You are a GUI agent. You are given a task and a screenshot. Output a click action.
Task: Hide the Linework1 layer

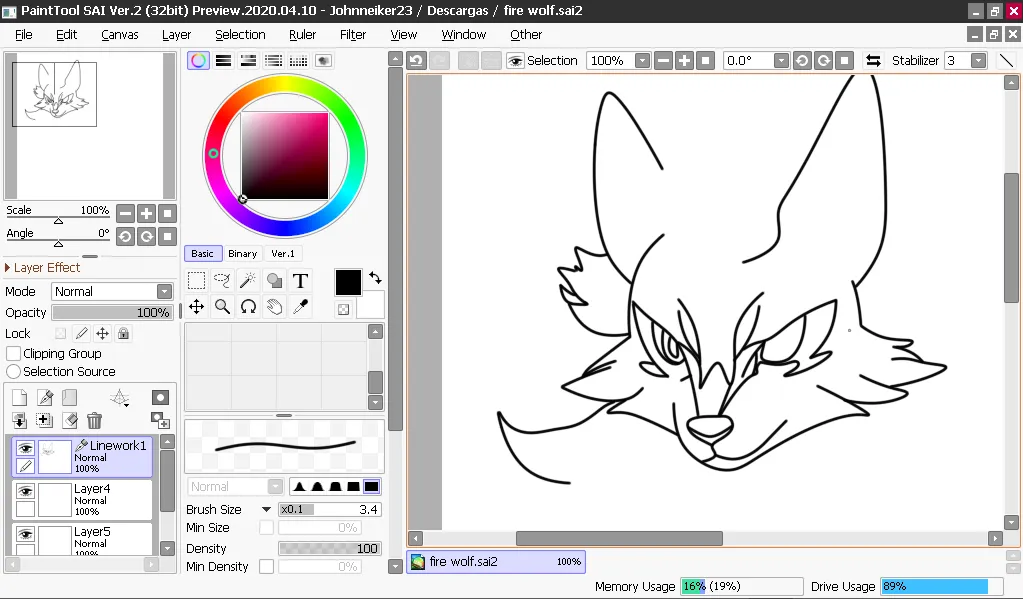click(x=25, y=448)
